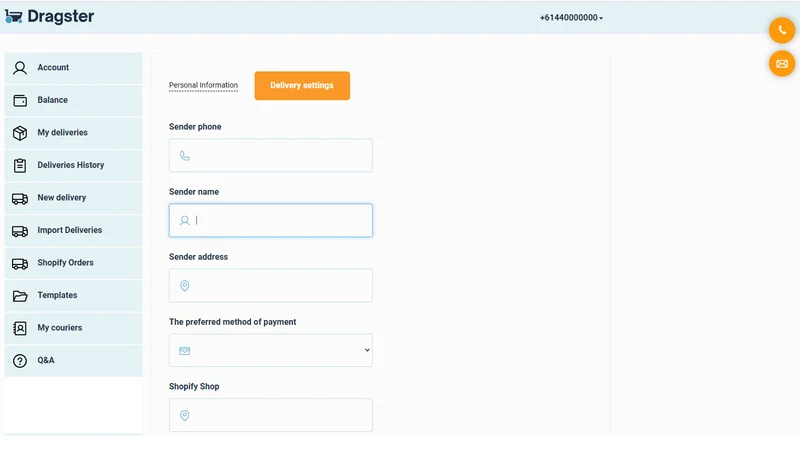
Task: Click the person icon in Sender name field
Action: (185, 220)
